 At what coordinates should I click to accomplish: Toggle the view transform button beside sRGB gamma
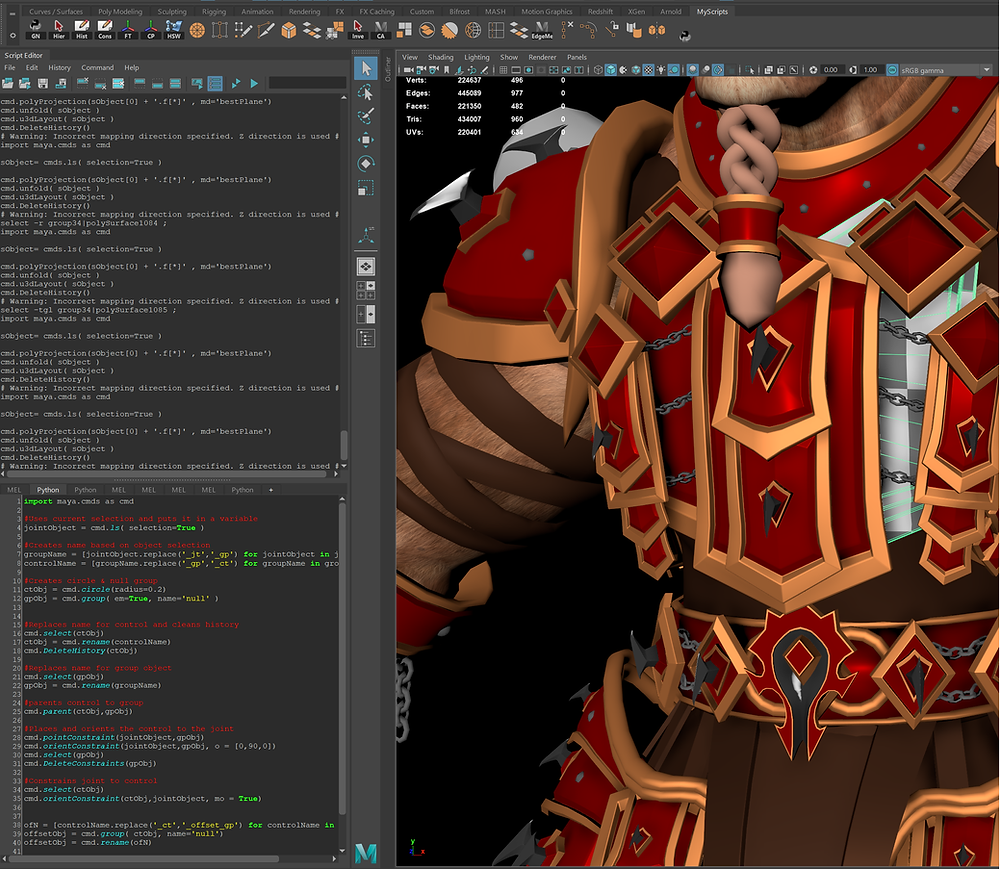(x=892, y=69)
